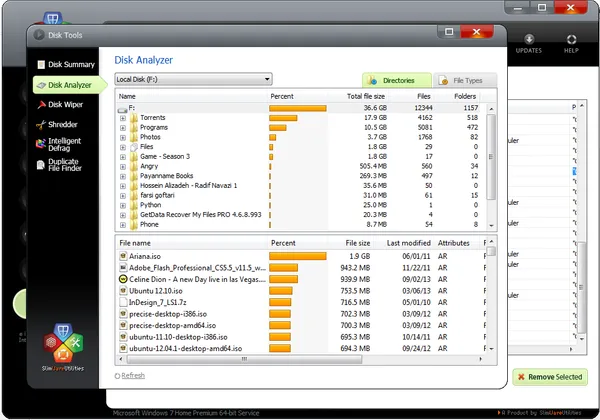
Task: Expand the Python folder
Action: click(x=123, y=206)
